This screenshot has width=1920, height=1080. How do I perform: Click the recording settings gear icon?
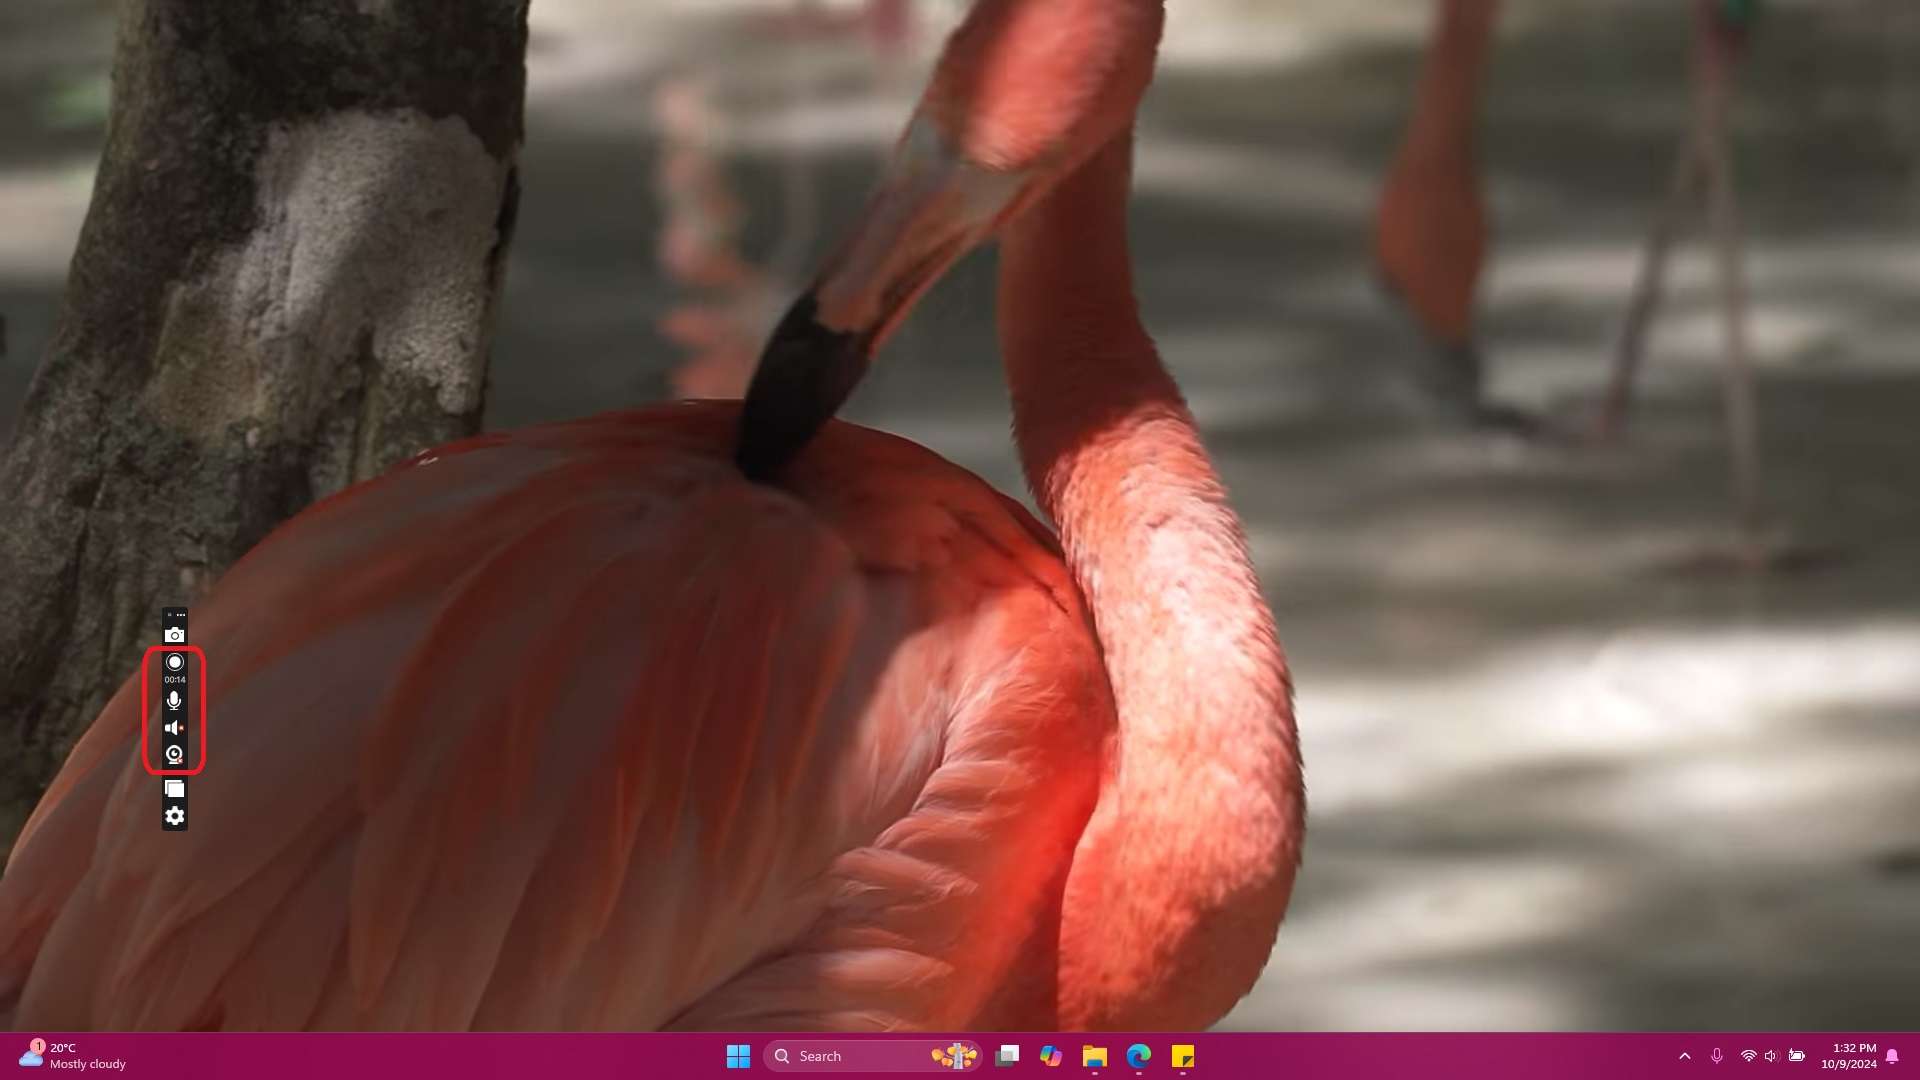(174, 815)
